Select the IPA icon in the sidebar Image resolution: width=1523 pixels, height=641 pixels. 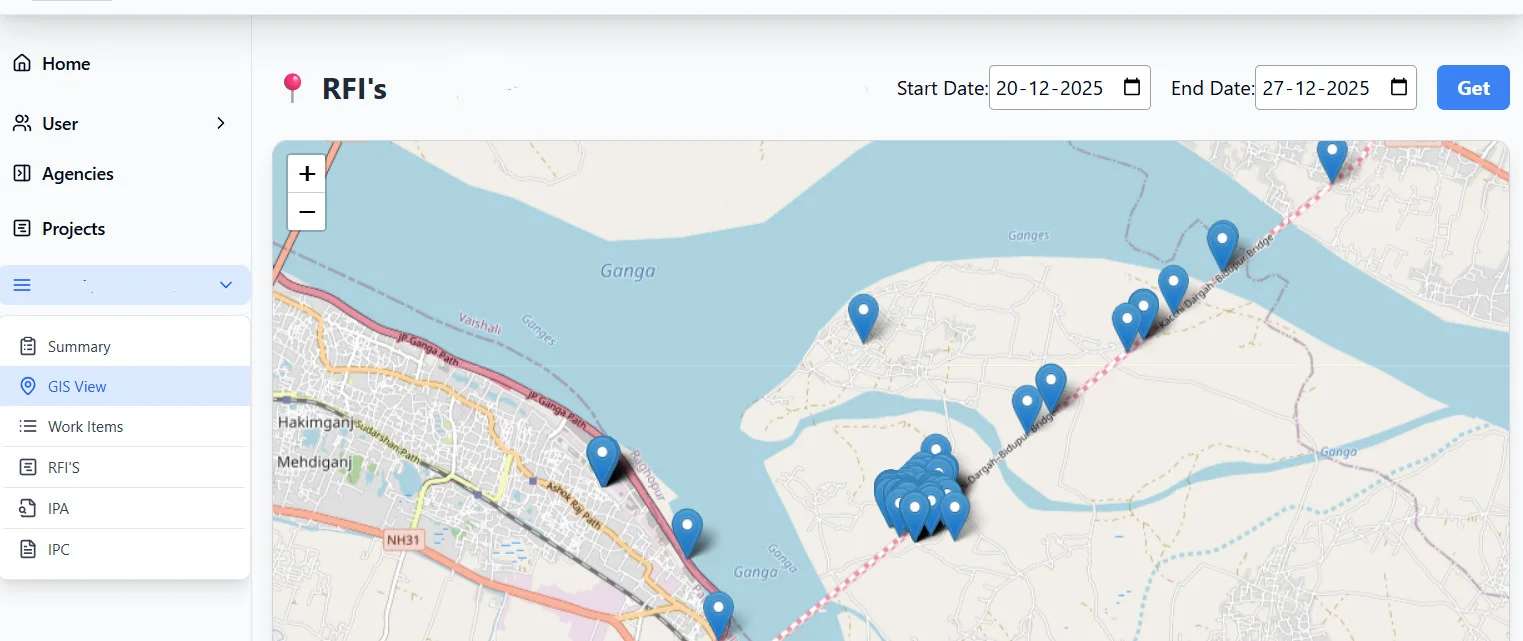(29, 508)
